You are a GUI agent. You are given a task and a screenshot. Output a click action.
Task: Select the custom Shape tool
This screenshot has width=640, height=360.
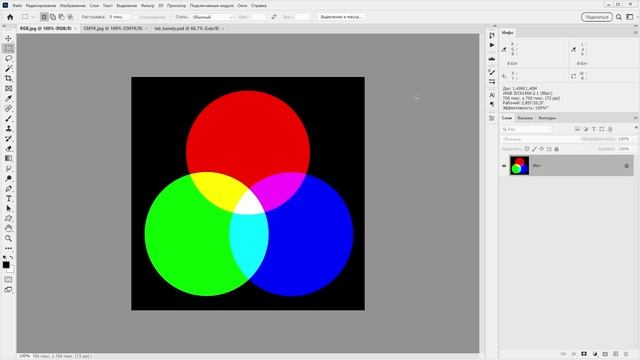pos(8,218)
